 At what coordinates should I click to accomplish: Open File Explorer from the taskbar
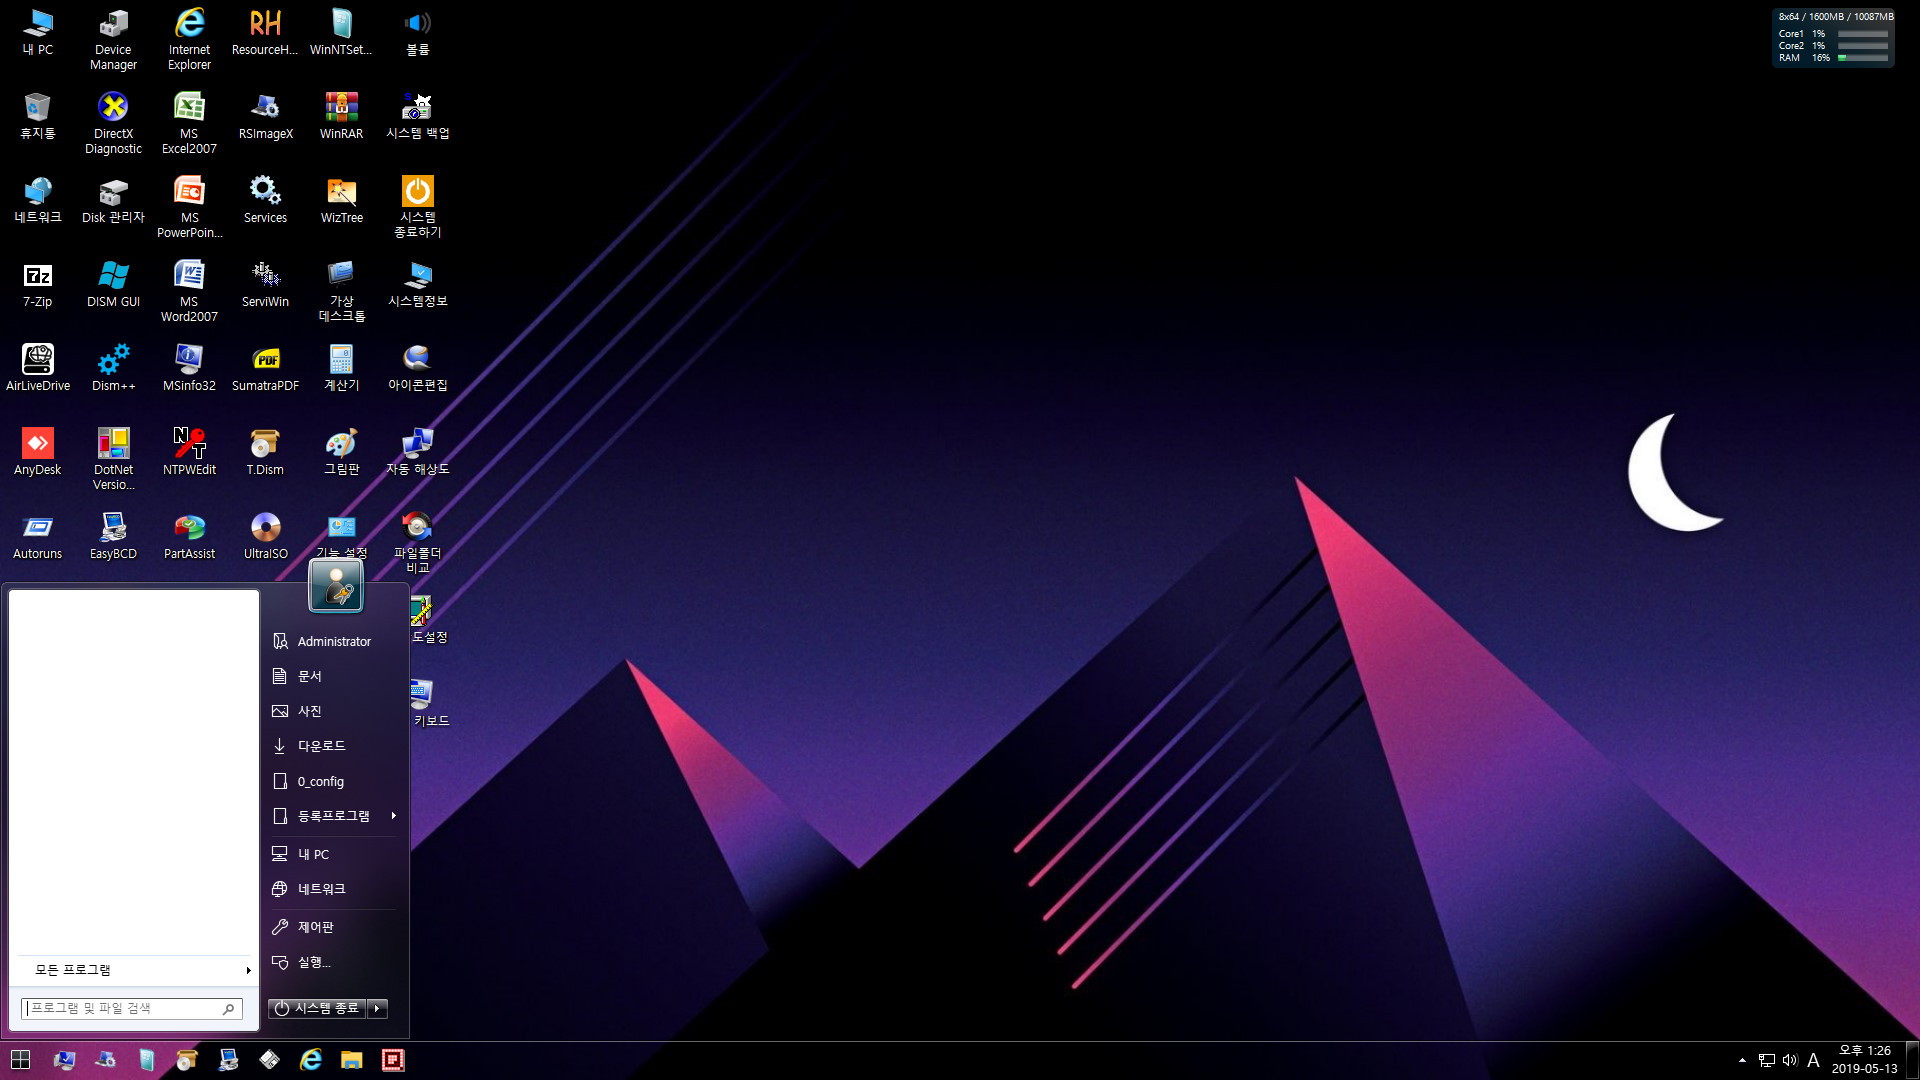(351, 1060)
